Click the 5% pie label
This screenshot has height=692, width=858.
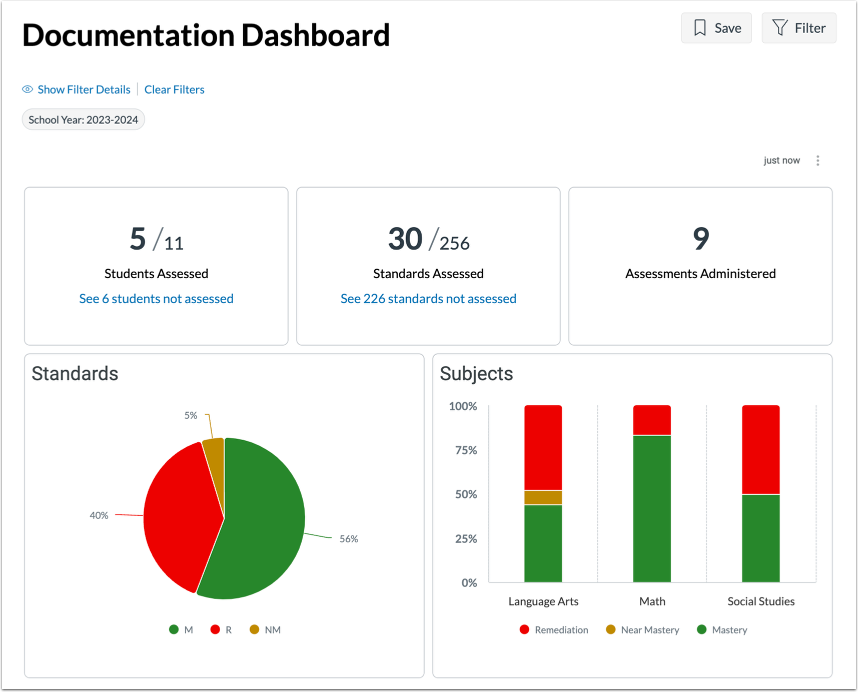tap(190, 416)
